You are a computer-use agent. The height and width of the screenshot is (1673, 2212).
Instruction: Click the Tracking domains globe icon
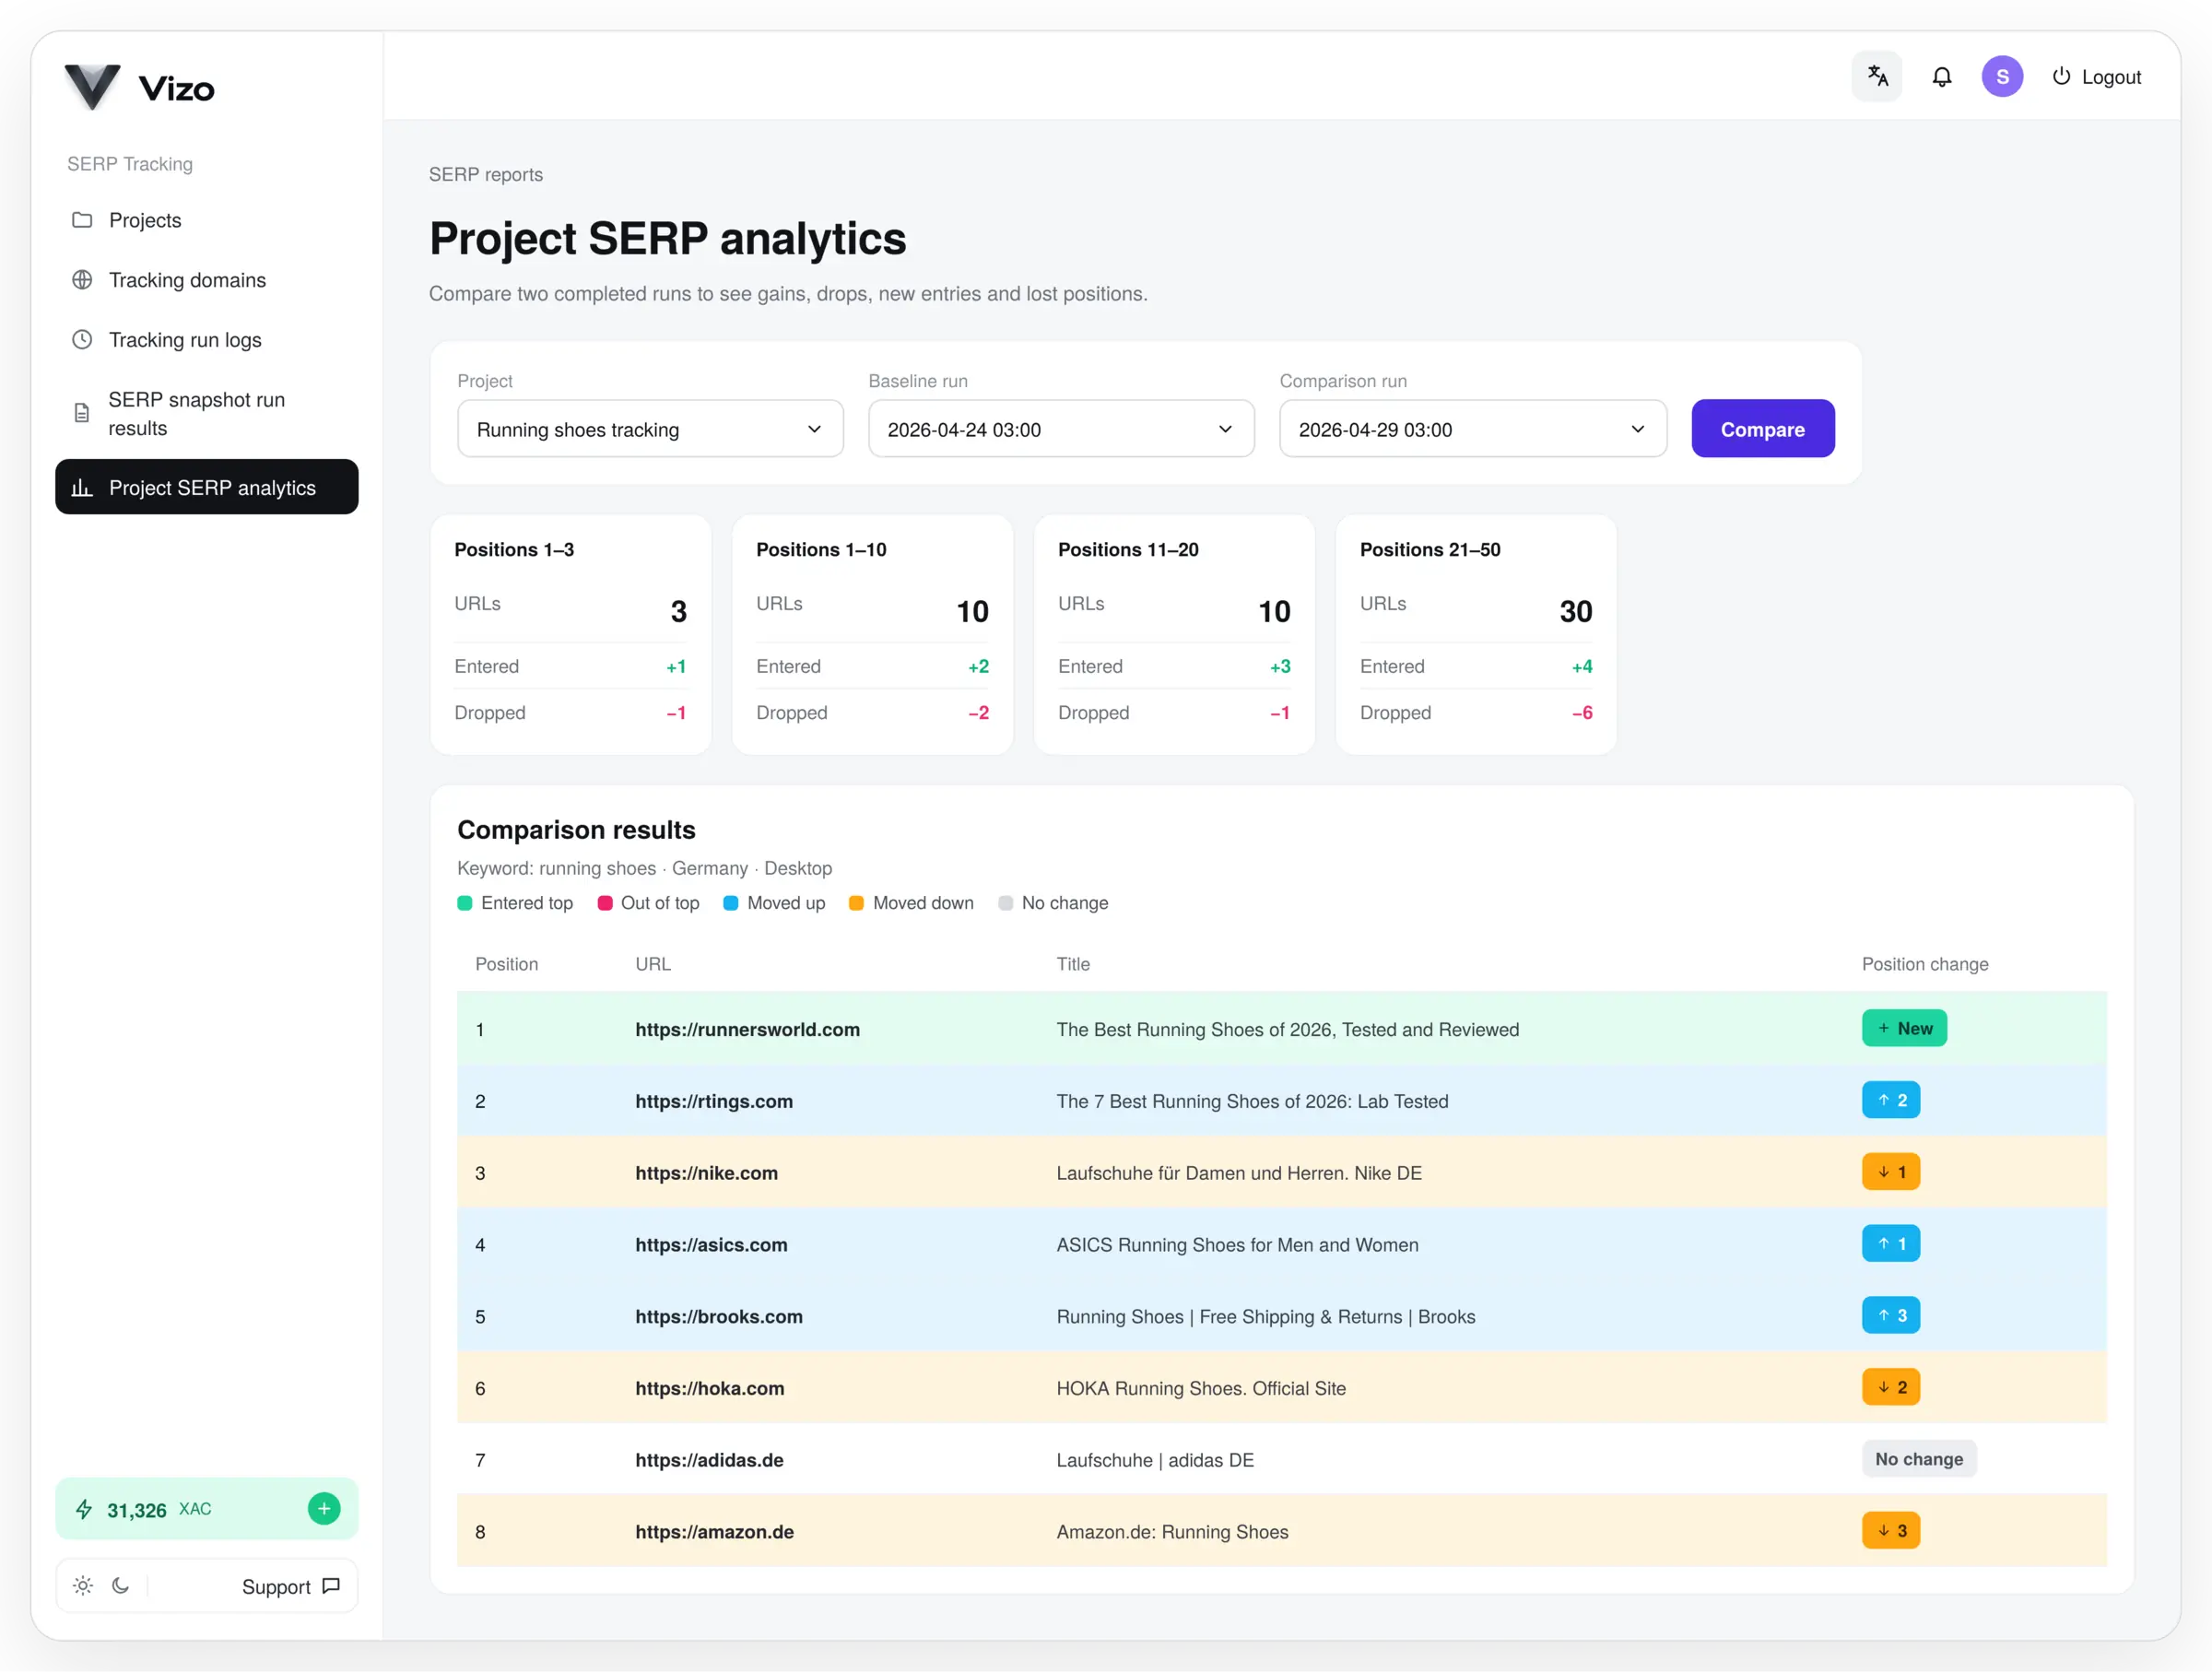pyautogui.click(x=82, y=280)
